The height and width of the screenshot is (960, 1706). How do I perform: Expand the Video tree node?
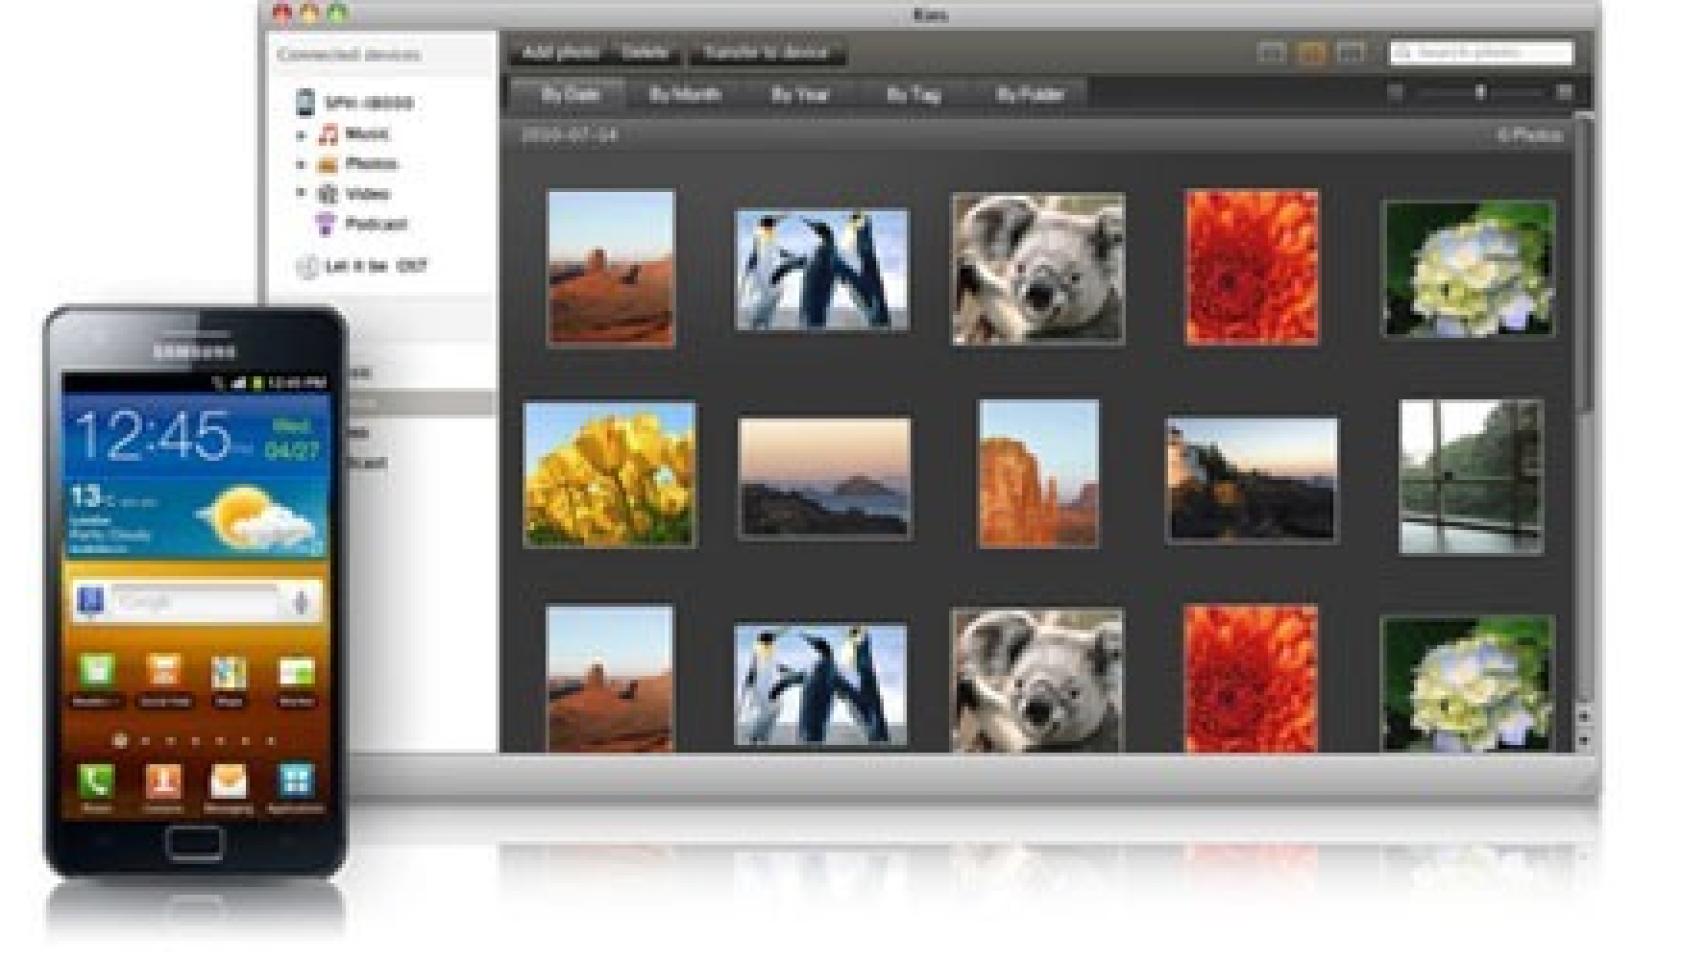[301, 193]
